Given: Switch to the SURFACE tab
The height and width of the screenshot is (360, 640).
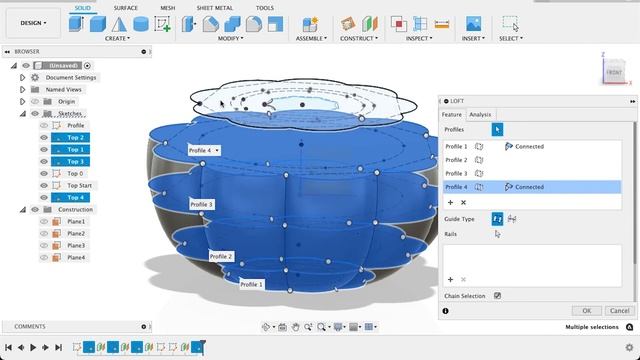Looking at the screenshot, I should (126, 8).
